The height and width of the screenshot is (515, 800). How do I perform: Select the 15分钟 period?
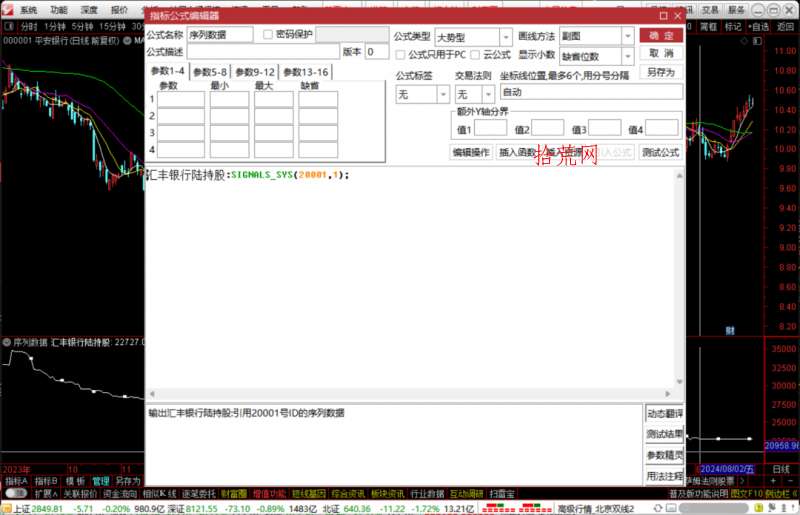(x=112, y=26)
